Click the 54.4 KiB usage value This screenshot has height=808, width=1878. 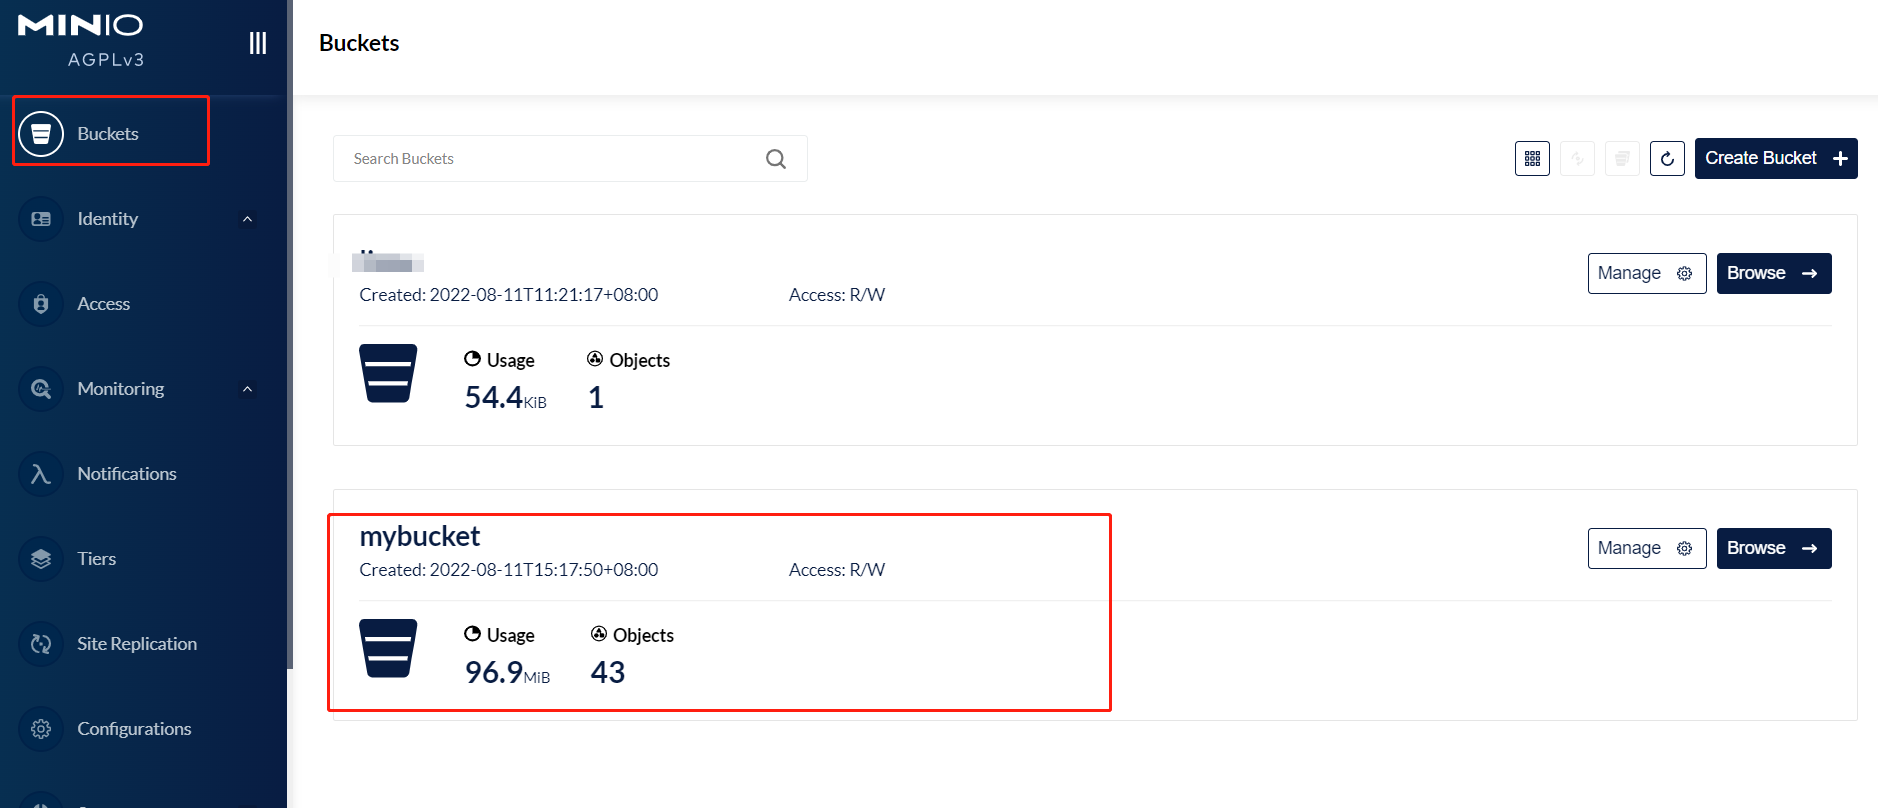click(505, 398)
